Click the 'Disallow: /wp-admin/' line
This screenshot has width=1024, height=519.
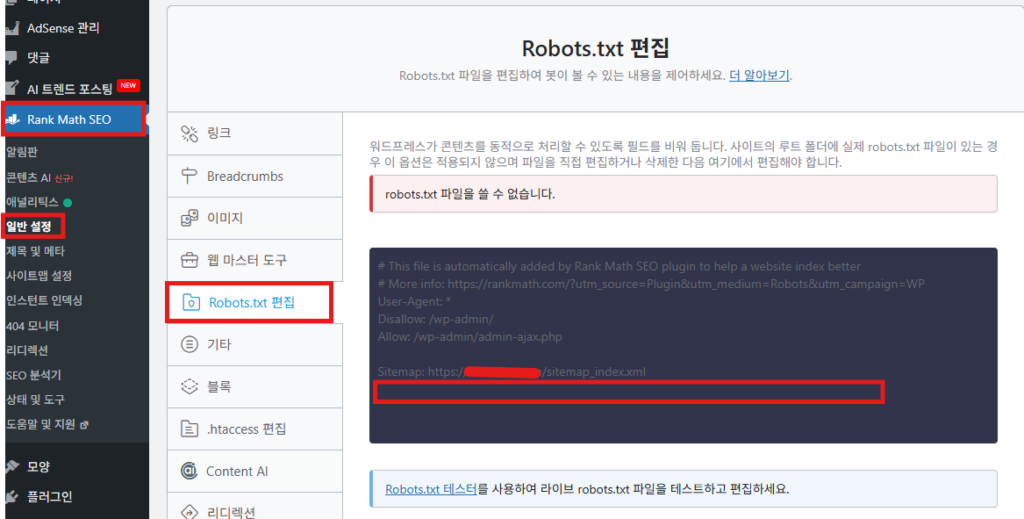click(436, 319)
